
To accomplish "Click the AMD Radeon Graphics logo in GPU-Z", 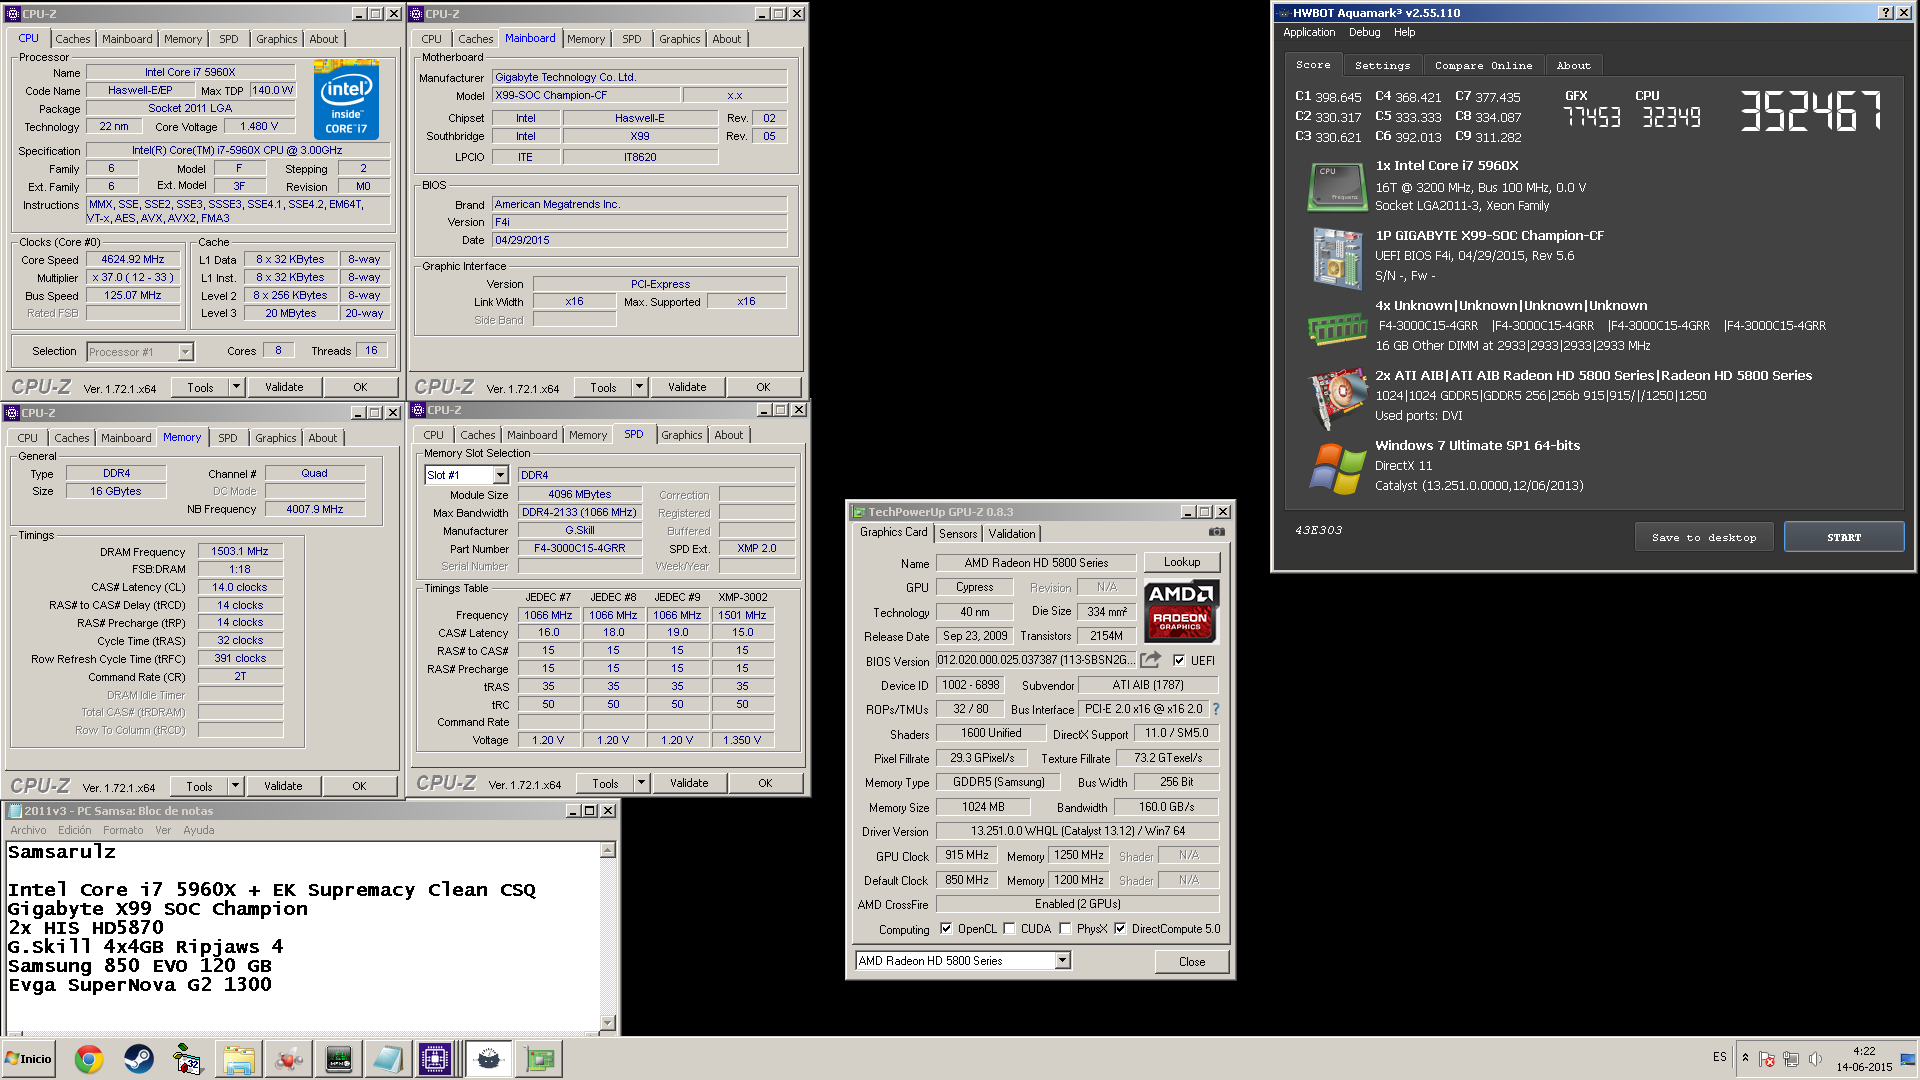I will click(1181, 611).
